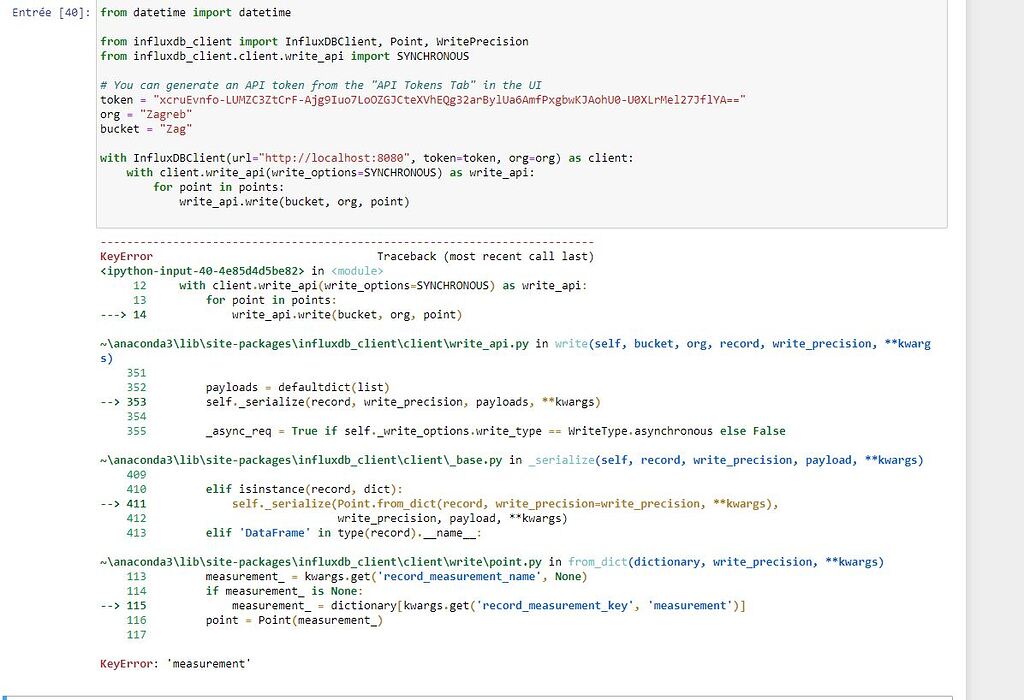The height and width of the screenshot is (700, 1024).
Task: Click traceback line 411 Point.from_dict call
Action: 505,504
